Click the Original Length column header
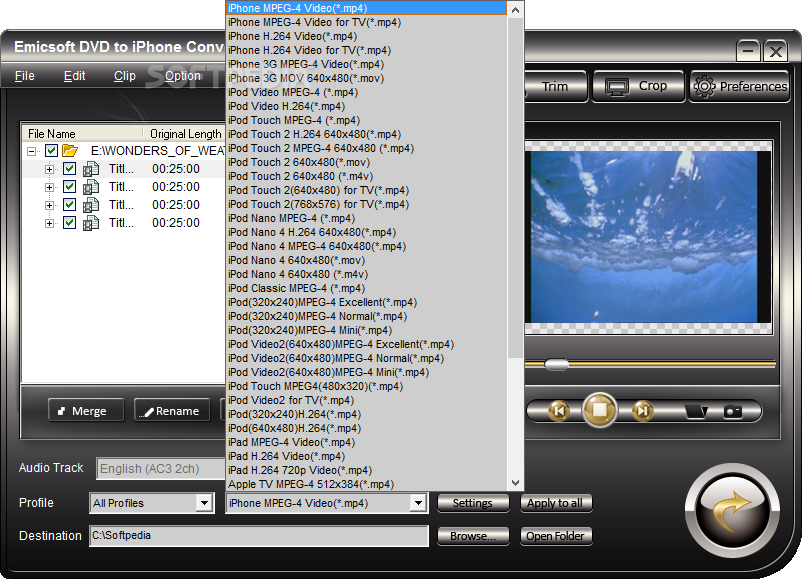802x579 pixels. (x=185, y=133)
